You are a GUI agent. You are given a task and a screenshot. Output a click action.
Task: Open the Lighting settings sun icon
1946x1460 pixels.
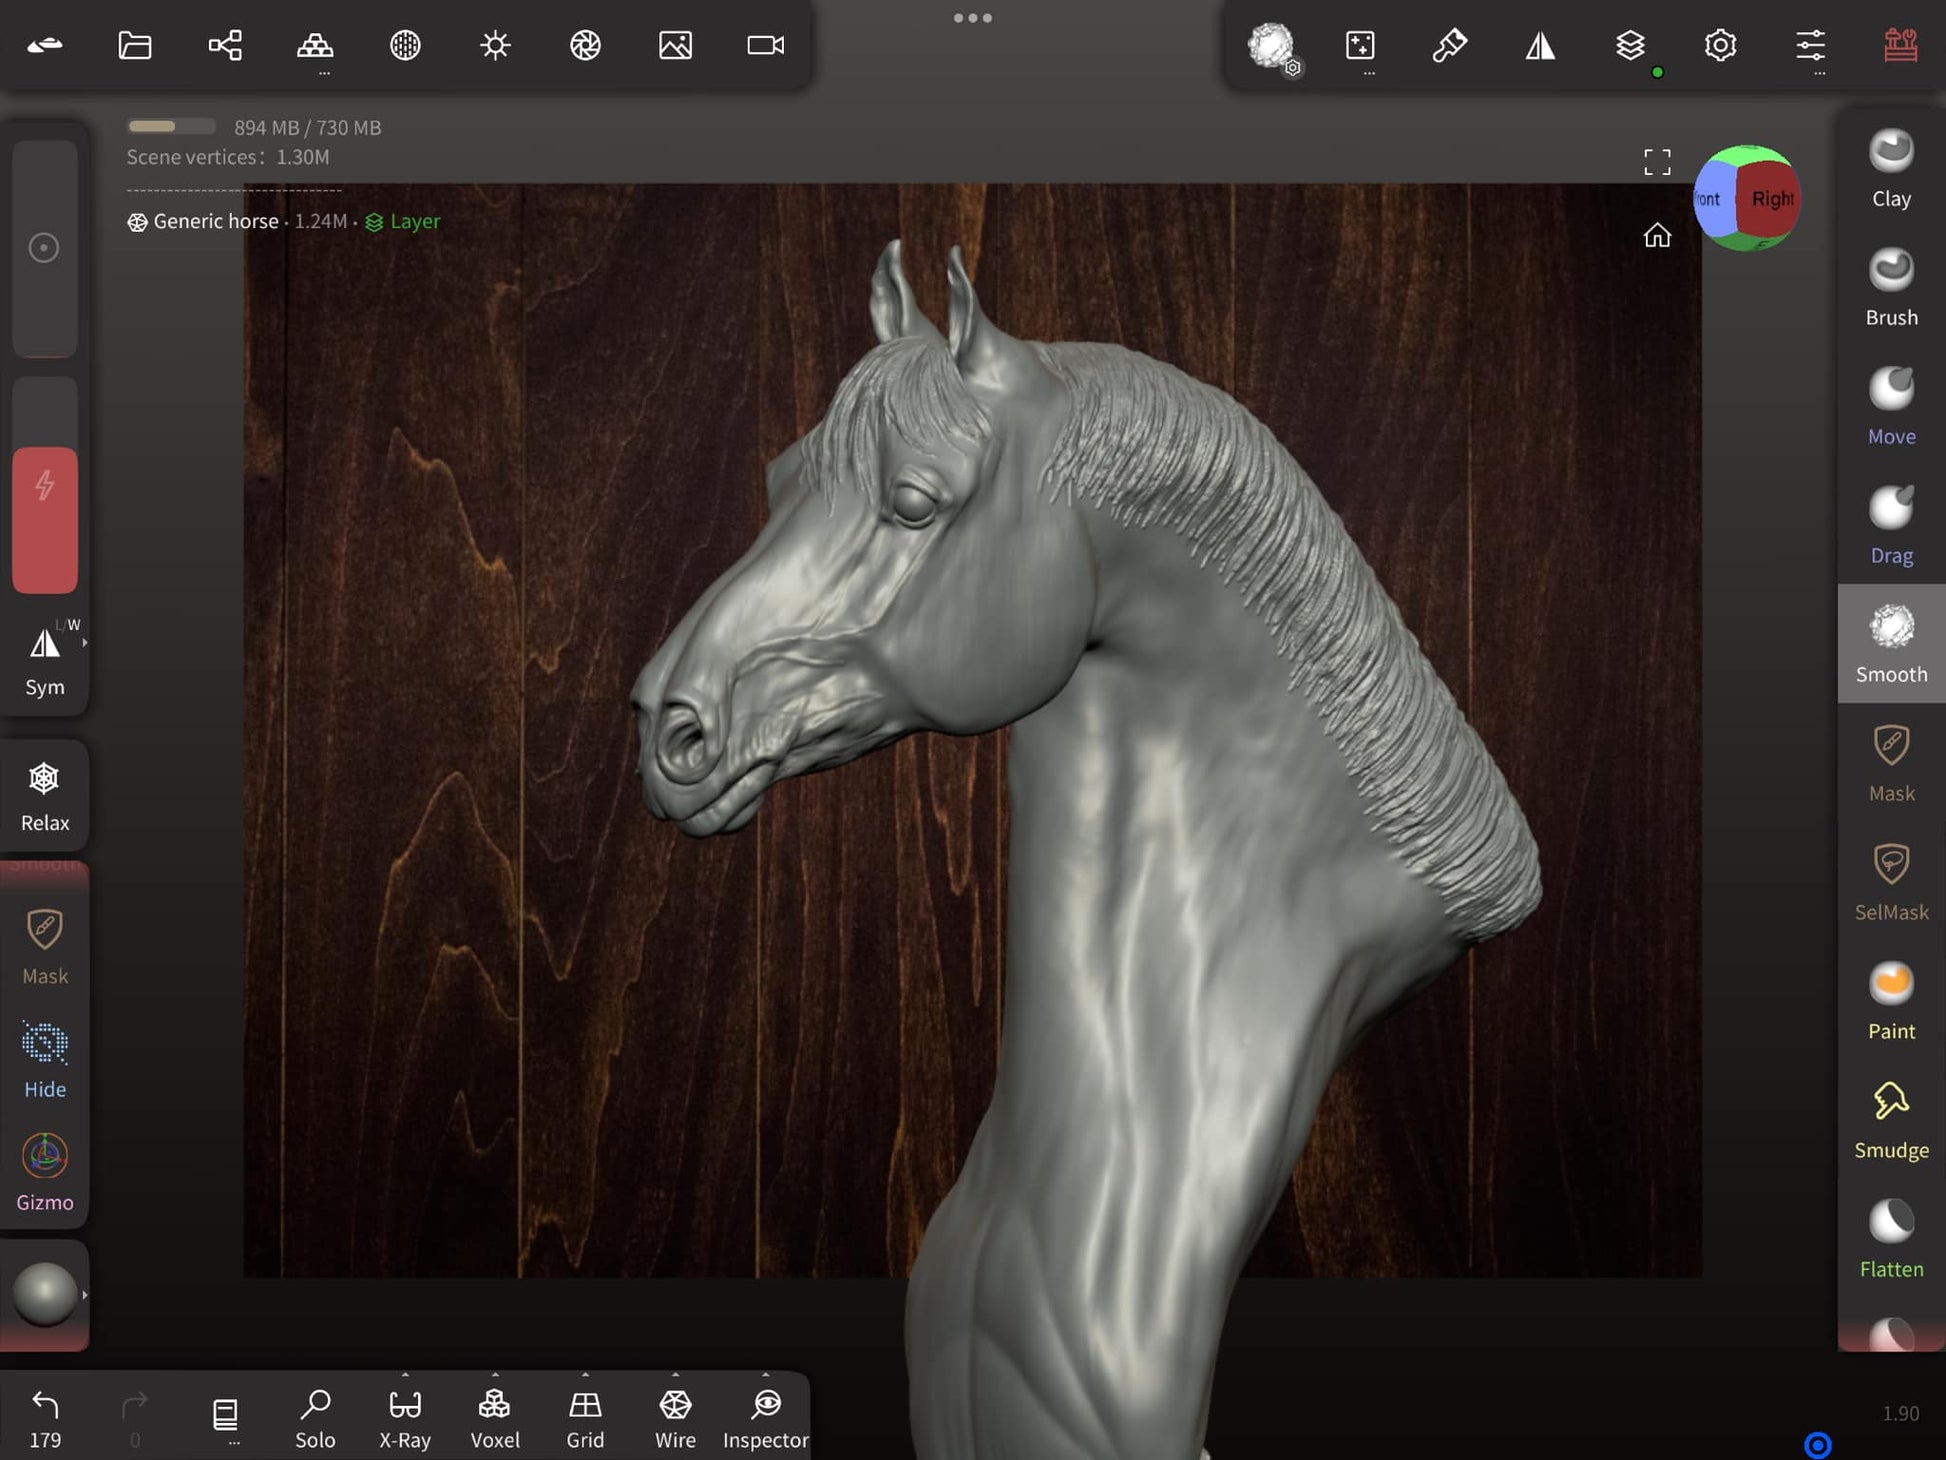click(x=495, y=45)
